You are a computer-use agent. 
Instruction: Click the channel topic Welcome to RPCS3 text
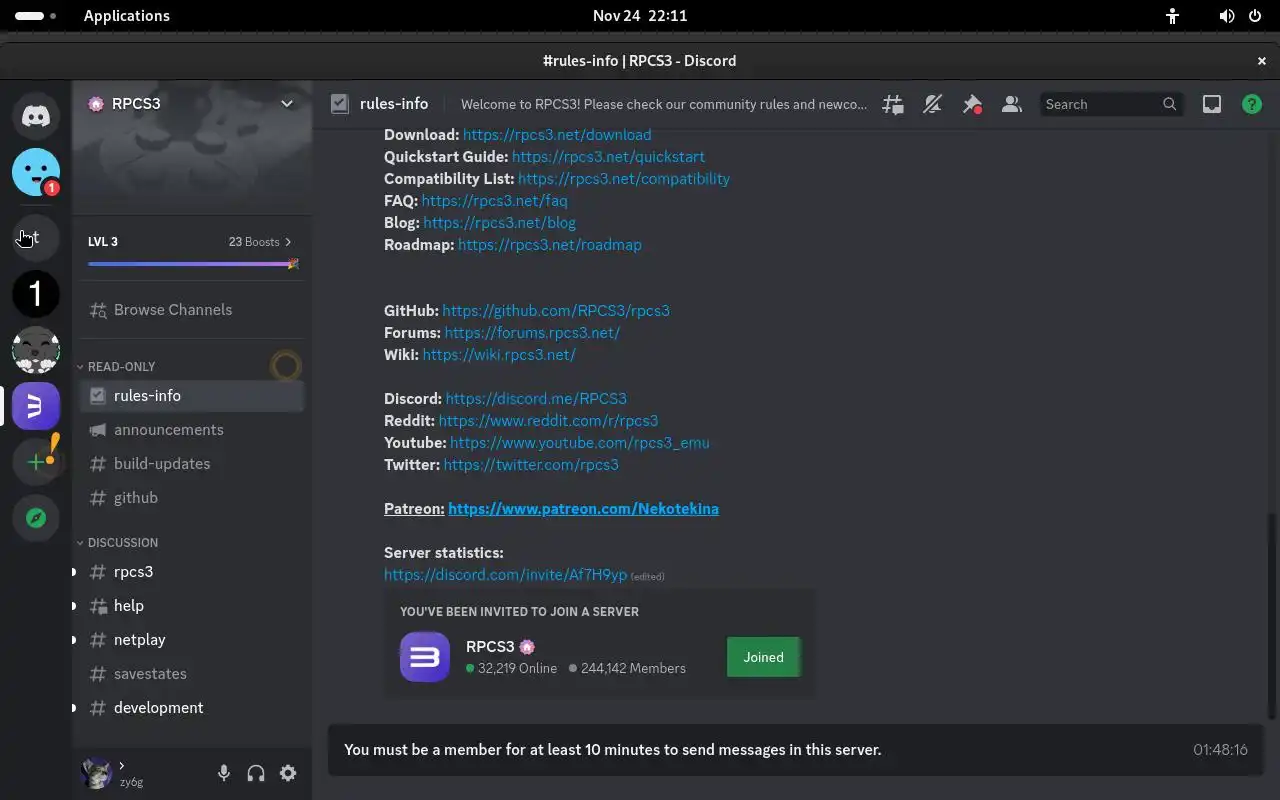pyautogui.click(x=664, y=104)
